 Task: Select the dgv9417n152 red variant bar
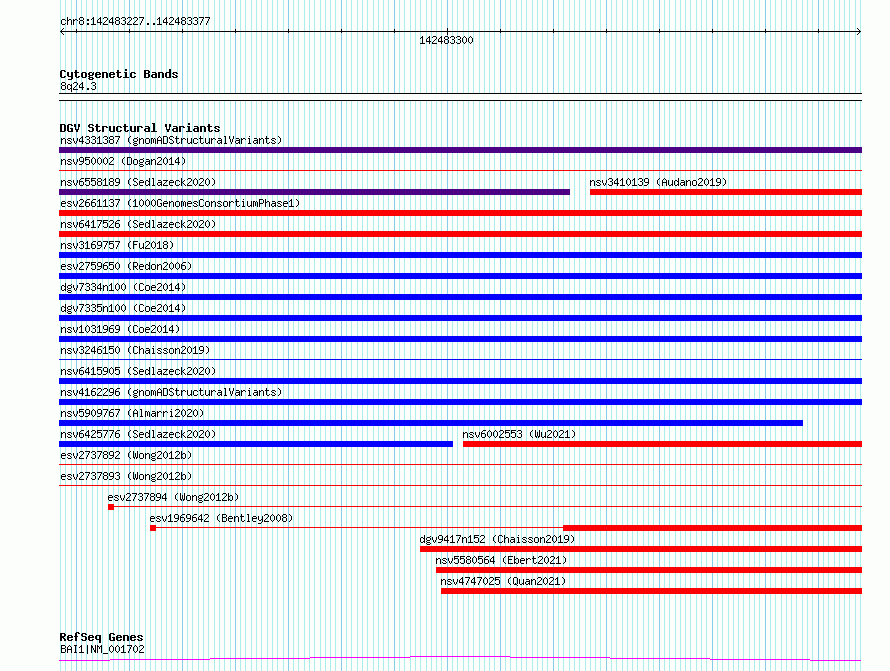coord(641,549)
